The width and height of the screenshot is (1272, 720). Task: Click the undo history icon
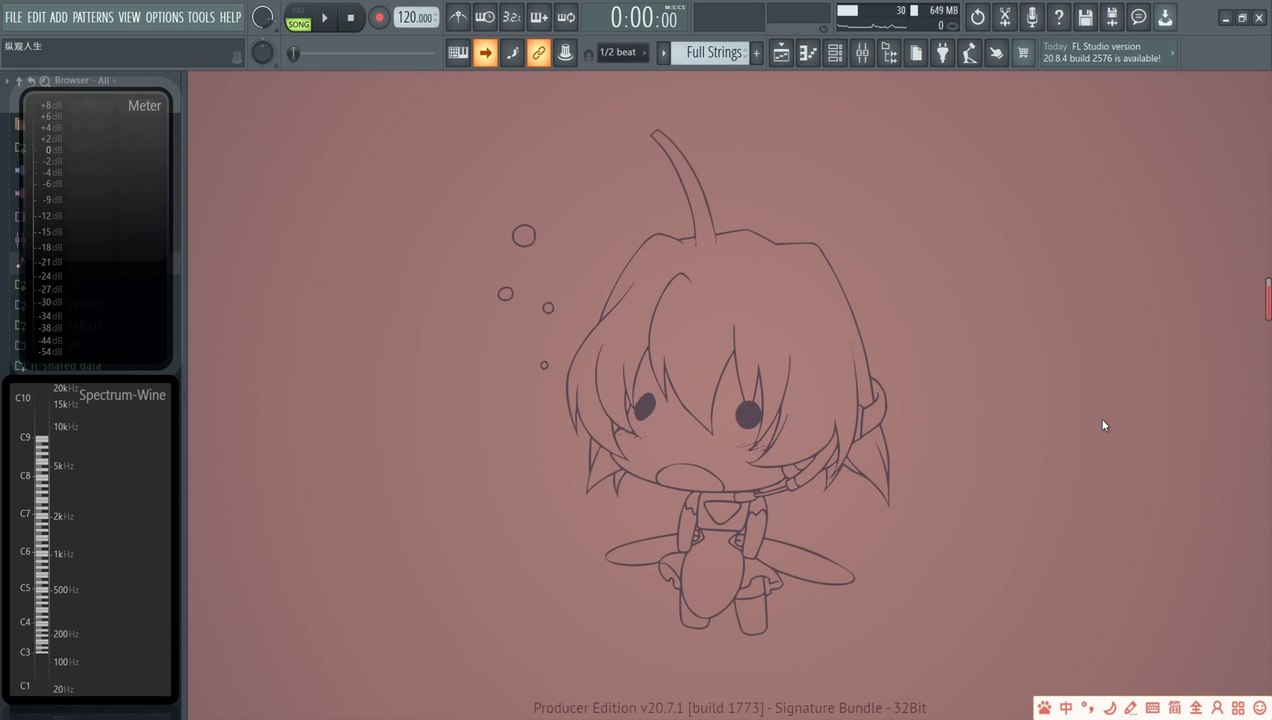tap(978, 17)
